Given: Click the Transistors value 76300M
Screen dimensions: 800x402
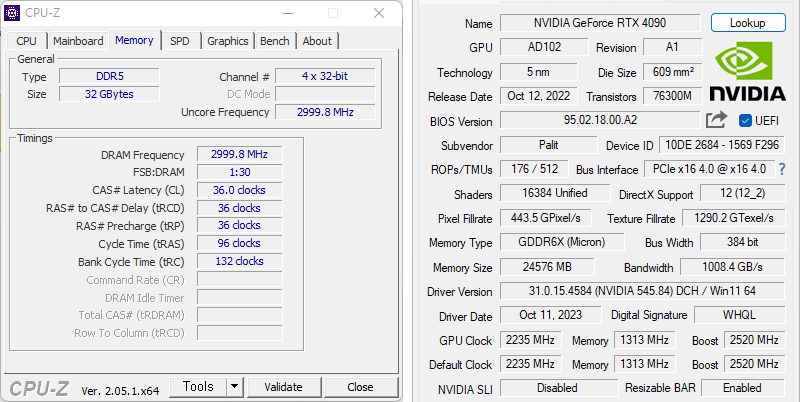Looking at the screenshot, I should tap(673, 96).
